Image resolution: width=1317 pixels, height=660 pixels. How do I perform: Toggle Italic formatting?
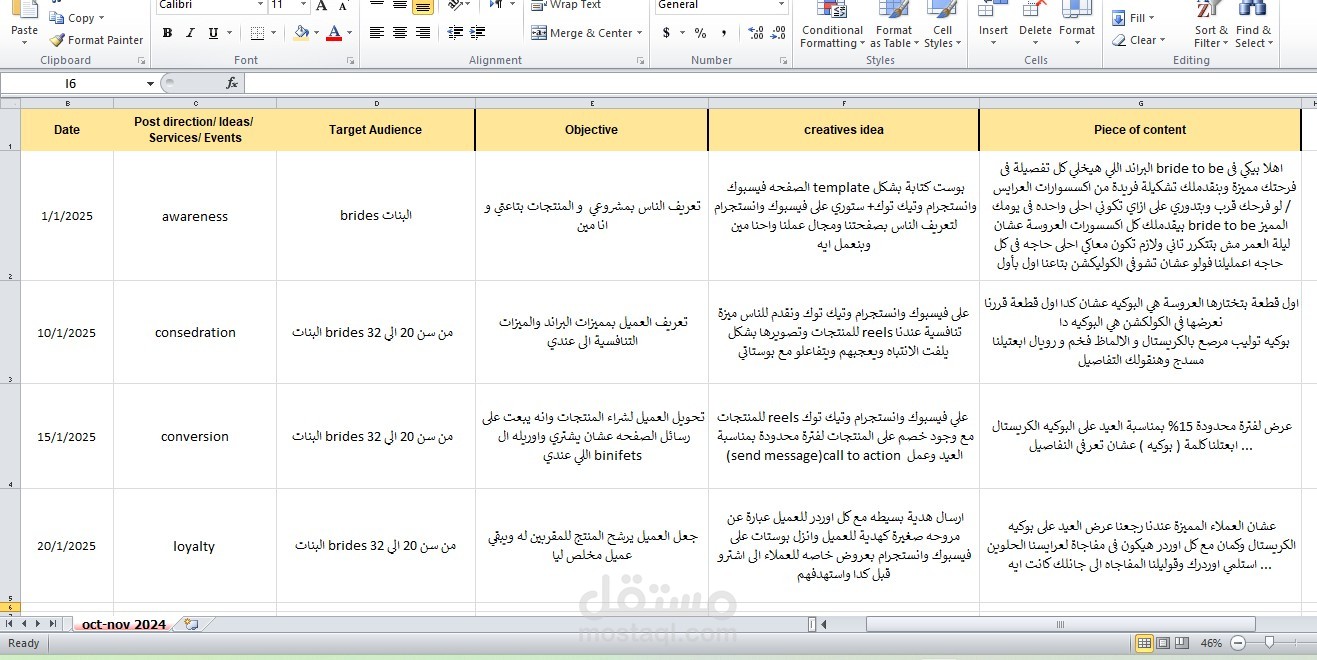190,33
